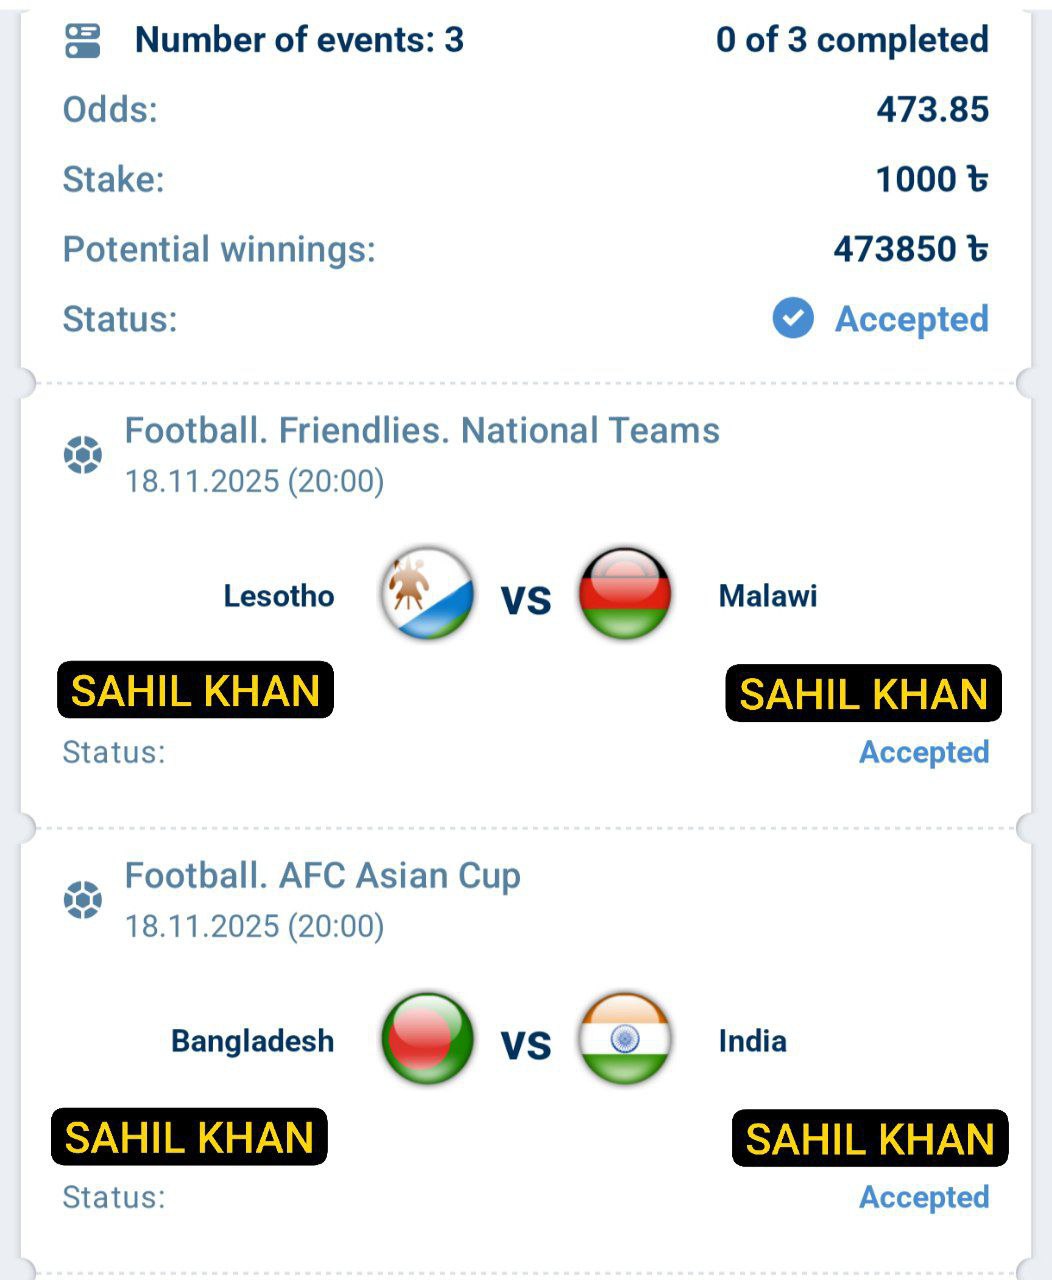
Task: Tap the India flag icon
Action: click(x=625, y=1039)
